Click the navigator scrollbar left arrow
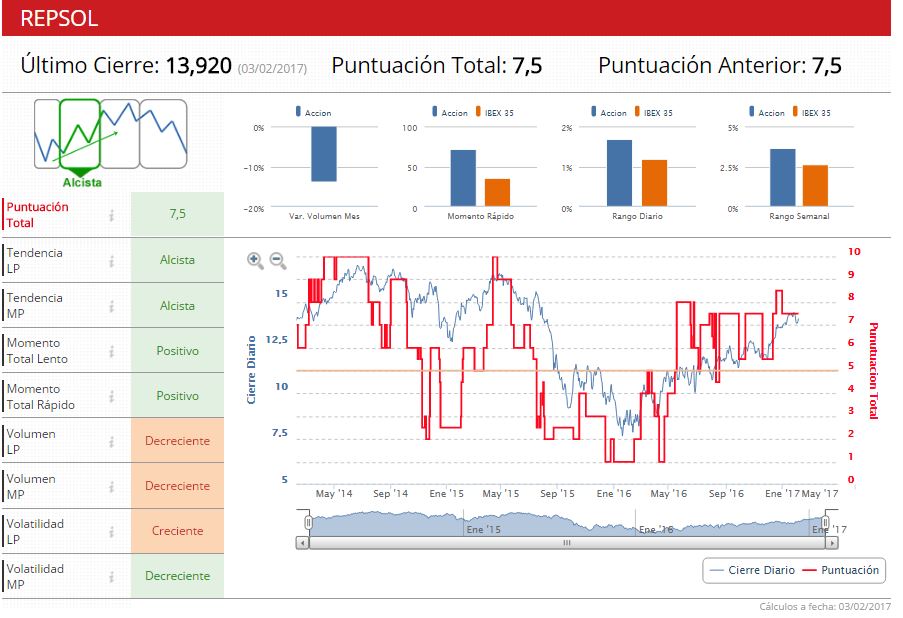Image resolution: width=903 pixels, height=618 pixels. click(302, 543)
